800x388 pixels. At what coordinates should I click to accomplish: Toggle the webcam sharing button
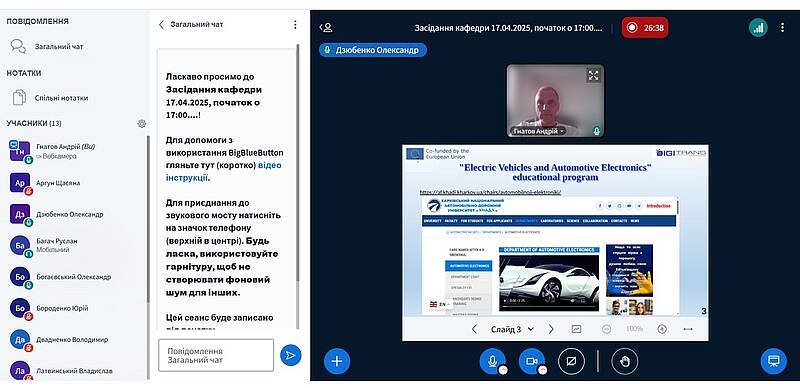coord(532,361)
